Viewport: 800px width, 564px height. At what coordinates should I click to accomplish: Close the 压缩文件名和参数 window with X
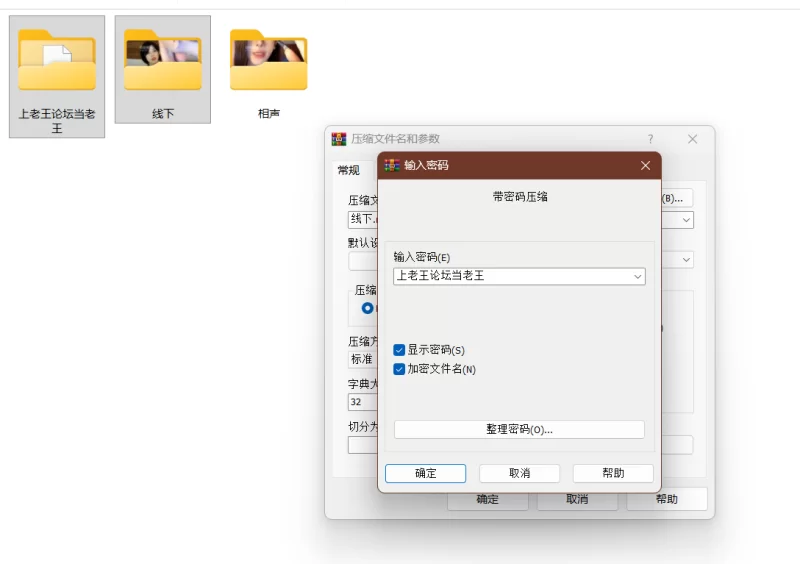(x=692, y=139)
